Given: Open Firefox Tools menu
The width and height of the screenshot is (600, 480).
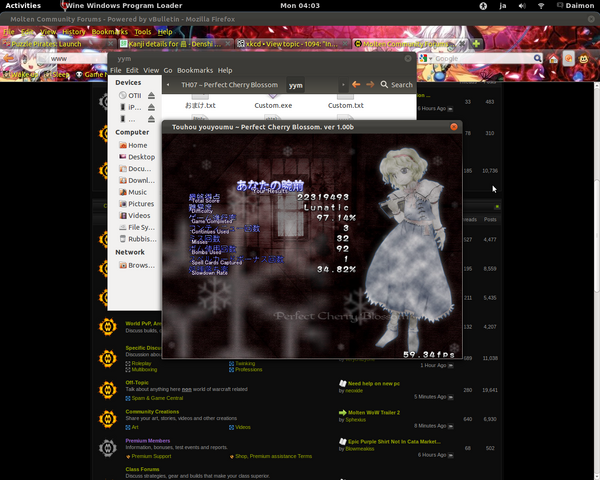Looking at the screenshot, I should tap(143, 32).
